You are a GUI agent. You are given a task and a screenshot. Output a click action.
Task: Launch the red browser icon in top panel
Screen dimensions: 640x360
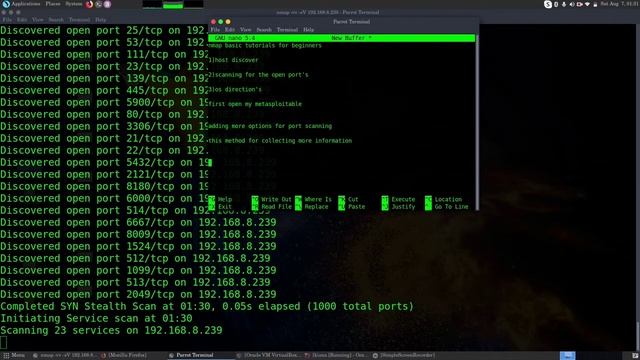coord(89,4)
